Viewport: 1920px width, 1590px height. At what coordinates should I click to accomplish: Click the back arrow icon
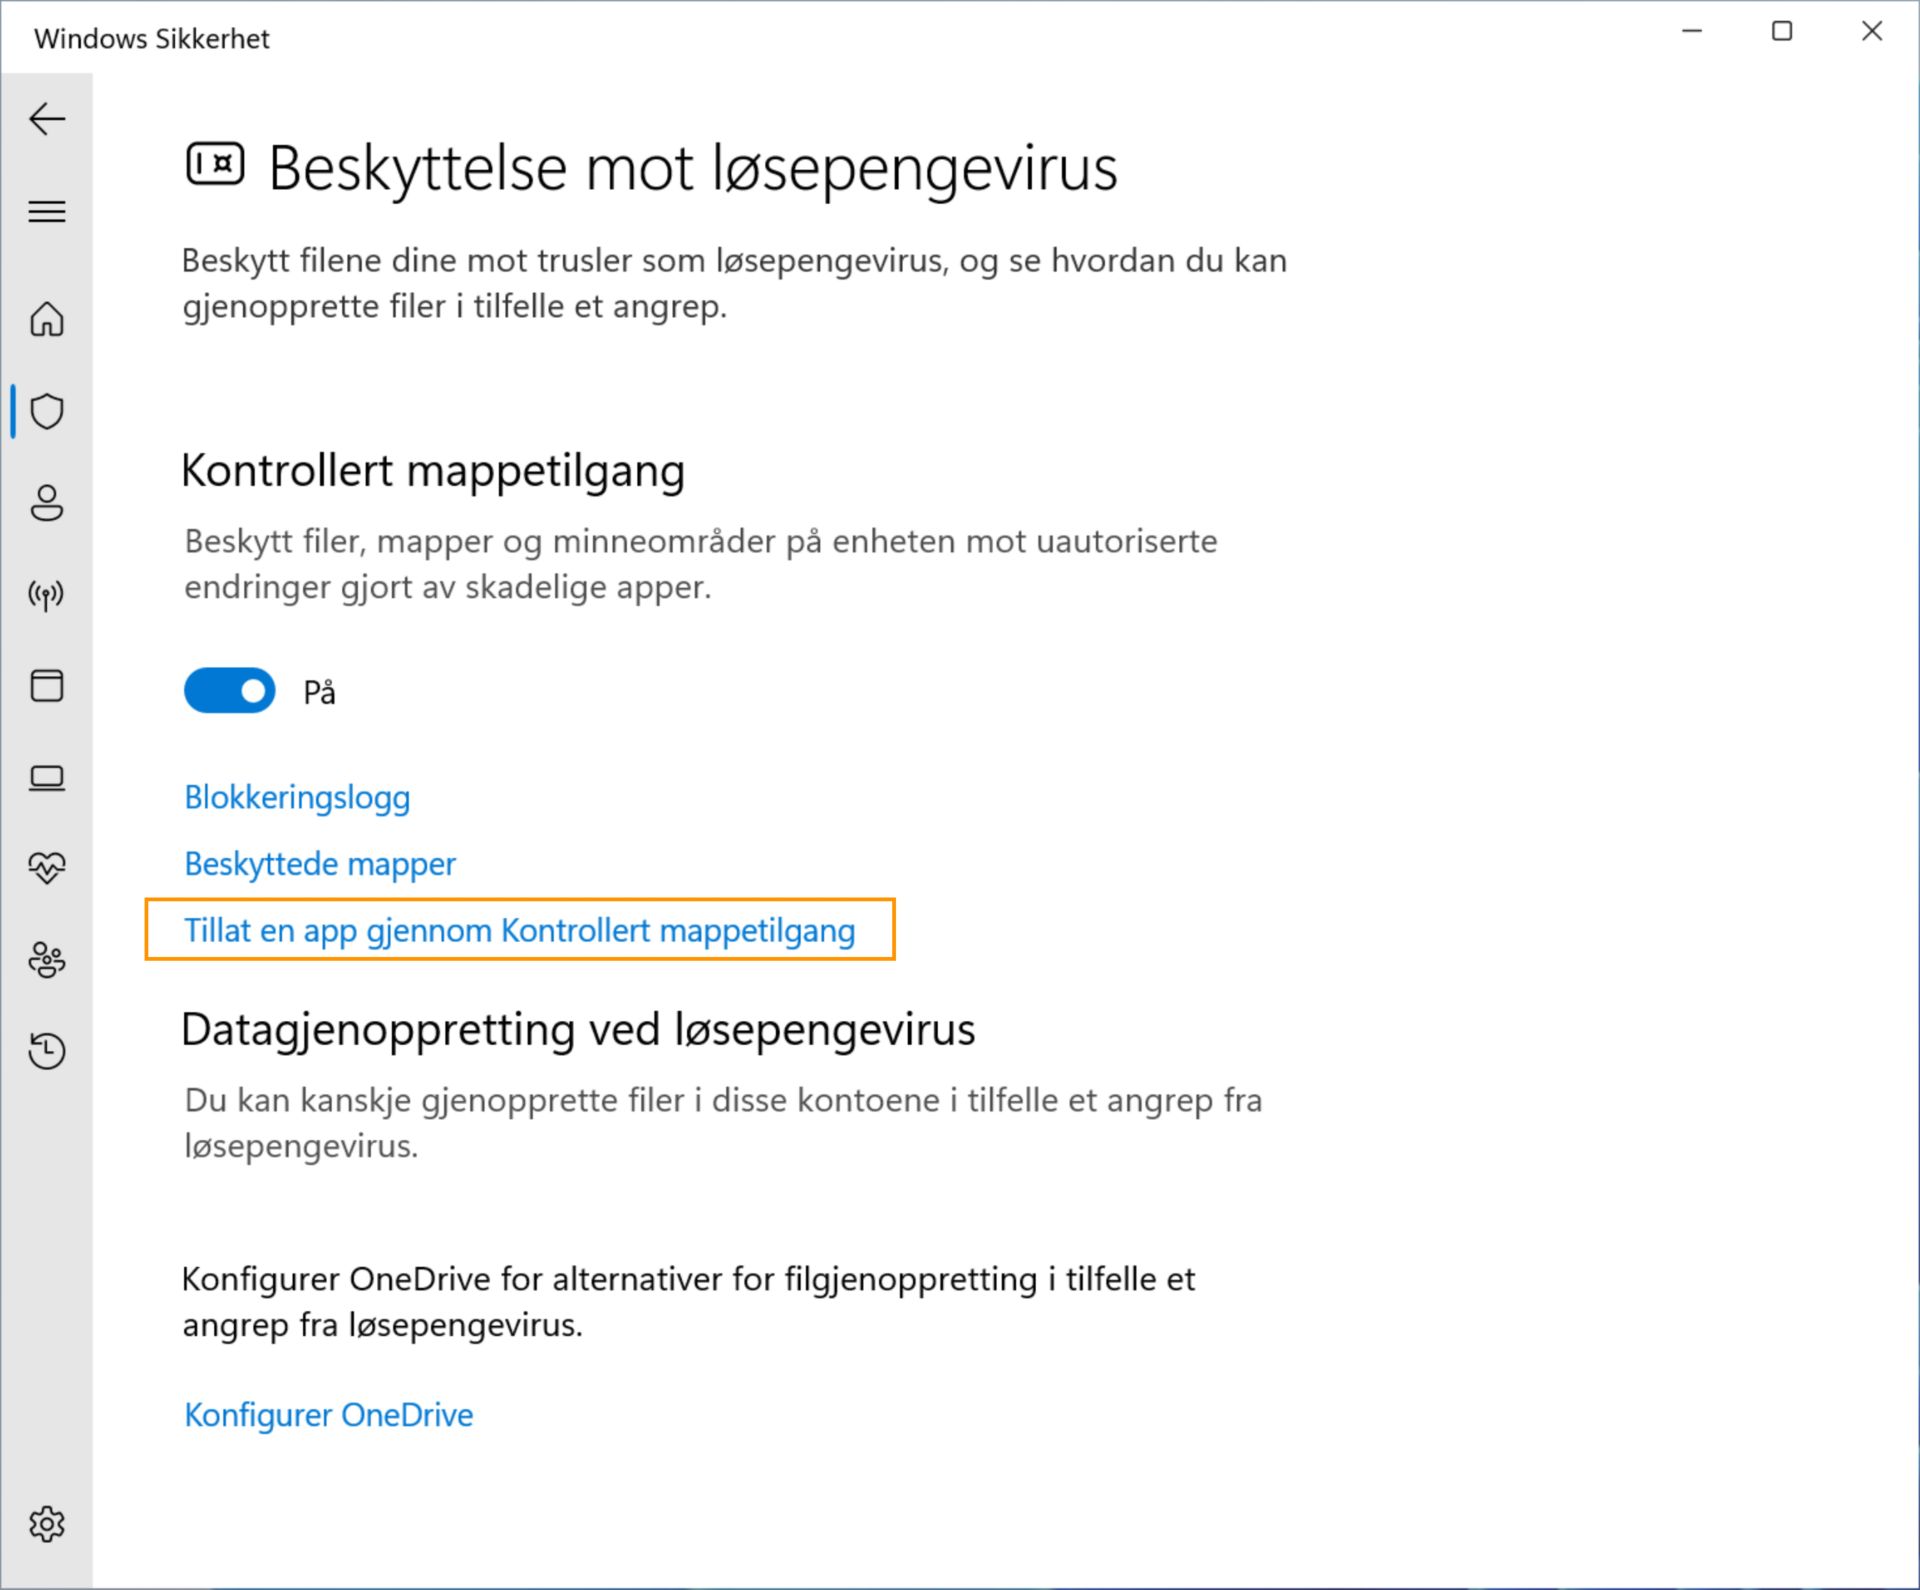47,119
